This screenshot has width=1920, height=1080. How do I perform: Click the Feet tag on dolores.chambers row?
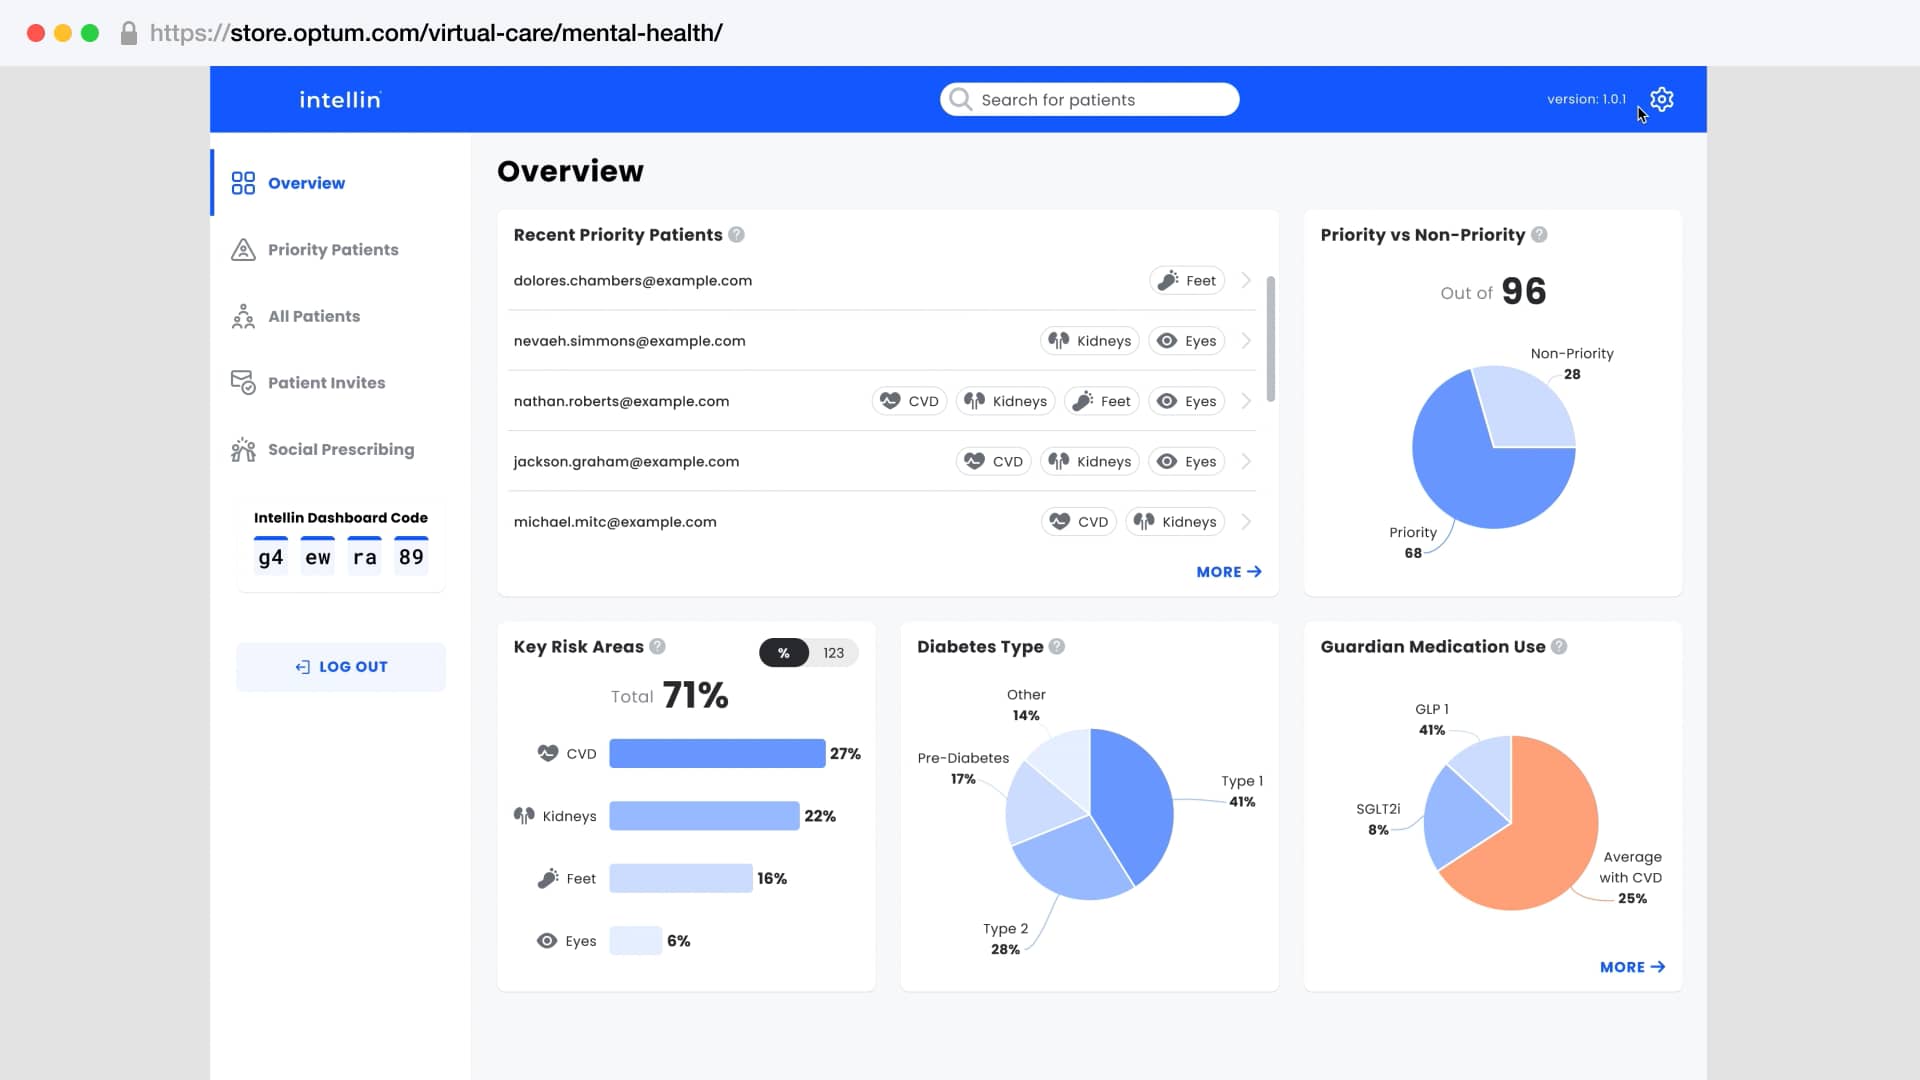(x=1187, y=280)
